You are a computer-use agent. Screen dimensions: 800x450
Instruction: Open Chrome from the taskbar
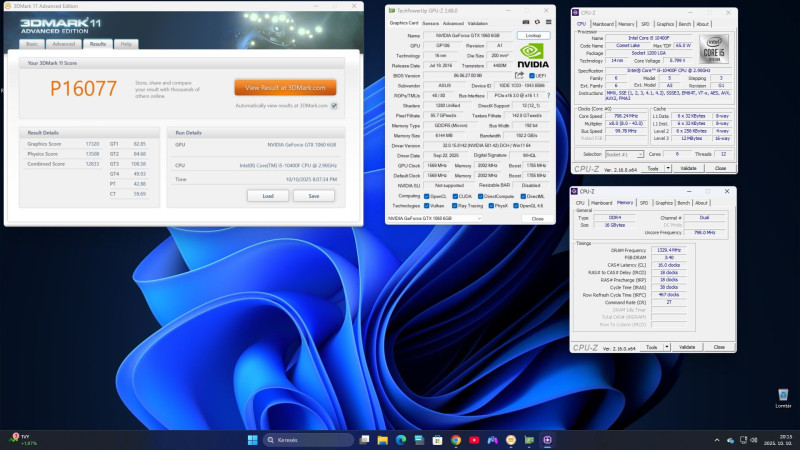pyautogui.click(x=455, y=439)
